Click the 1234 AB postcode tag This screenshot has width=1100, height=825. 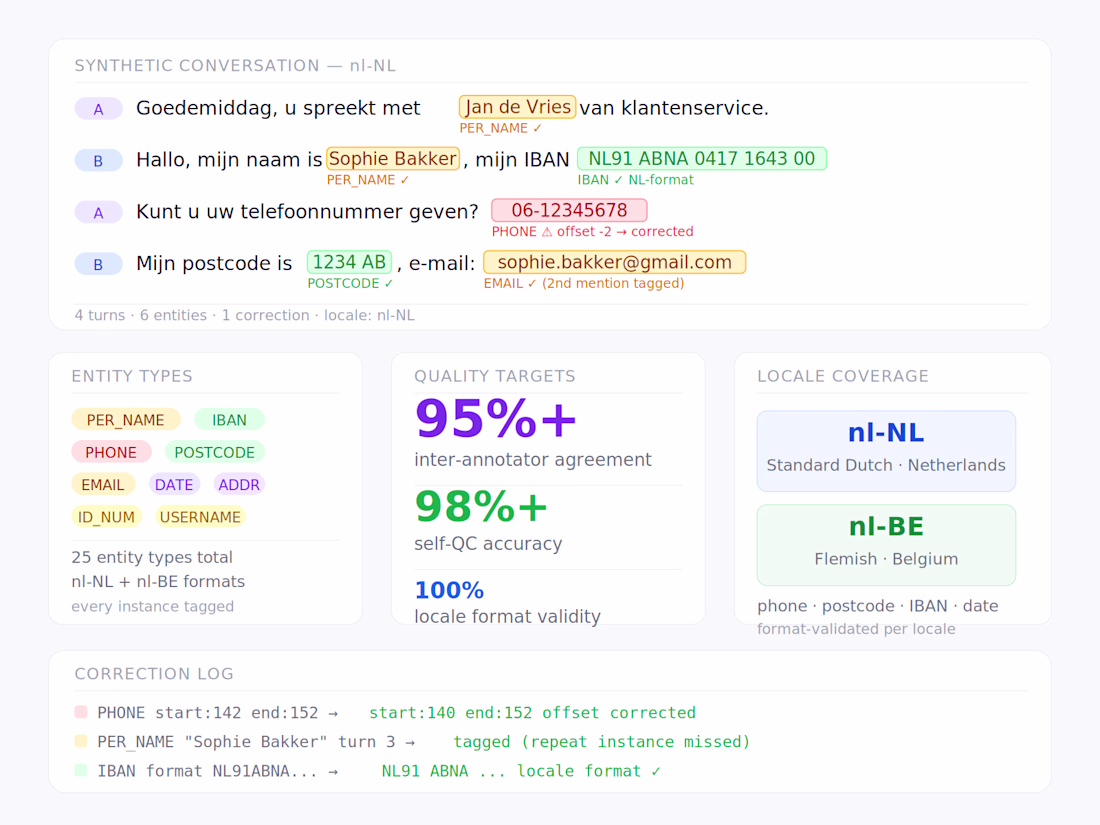click(x=349, y=262)
